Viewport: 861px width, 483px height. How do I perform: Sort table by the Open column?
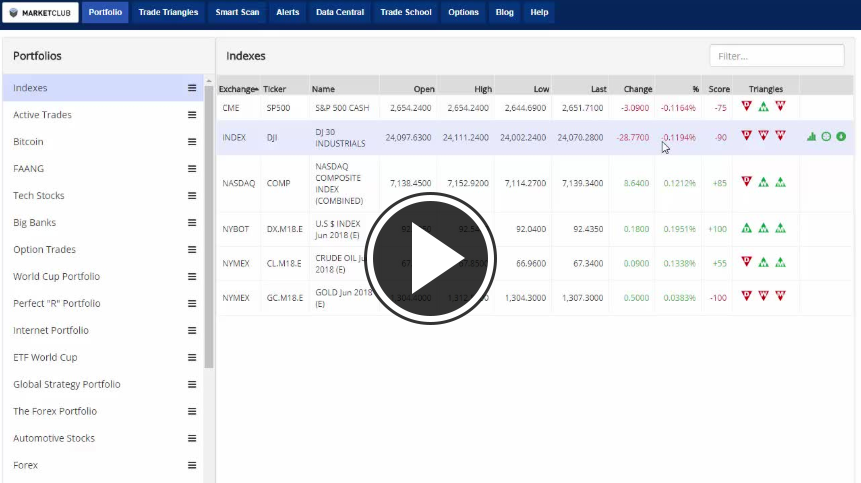tap(424, 89)
